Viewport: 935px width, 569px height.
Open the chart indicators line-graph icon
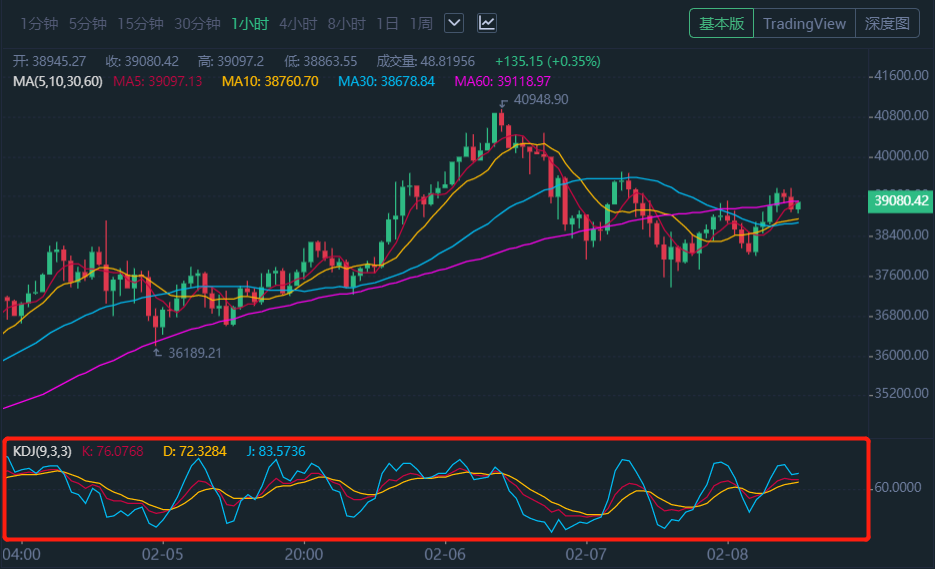click(487, 23)
